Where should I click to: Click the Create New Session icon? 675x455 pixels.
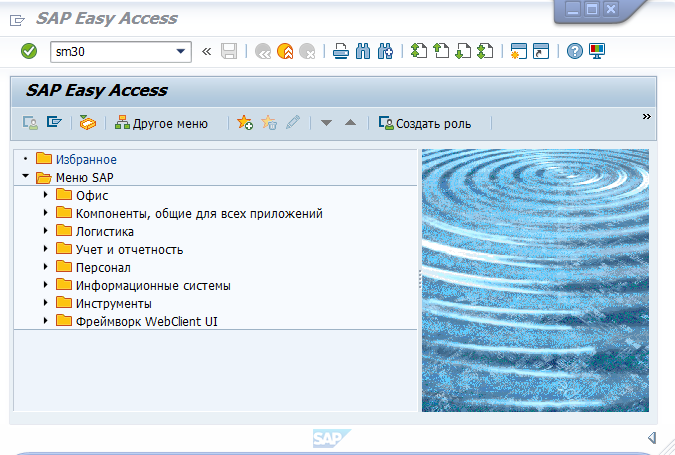pyautogui.click(x=518, y=51)
